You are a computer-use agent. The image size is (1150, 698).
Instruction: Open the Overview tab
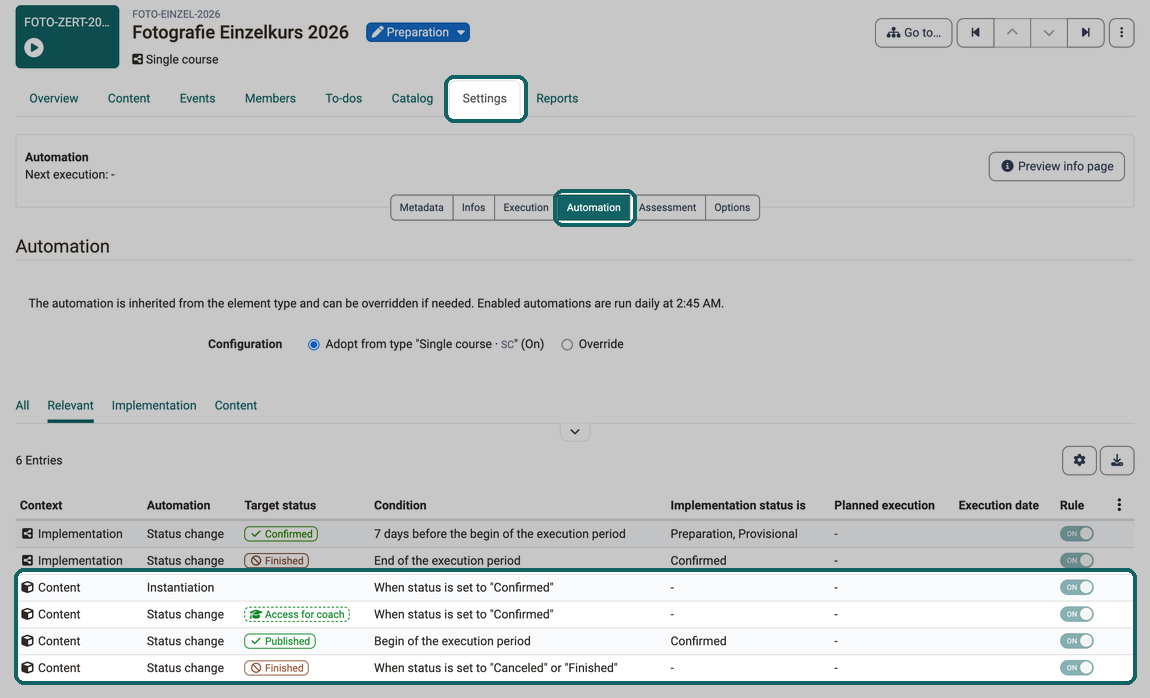(54, 98)
